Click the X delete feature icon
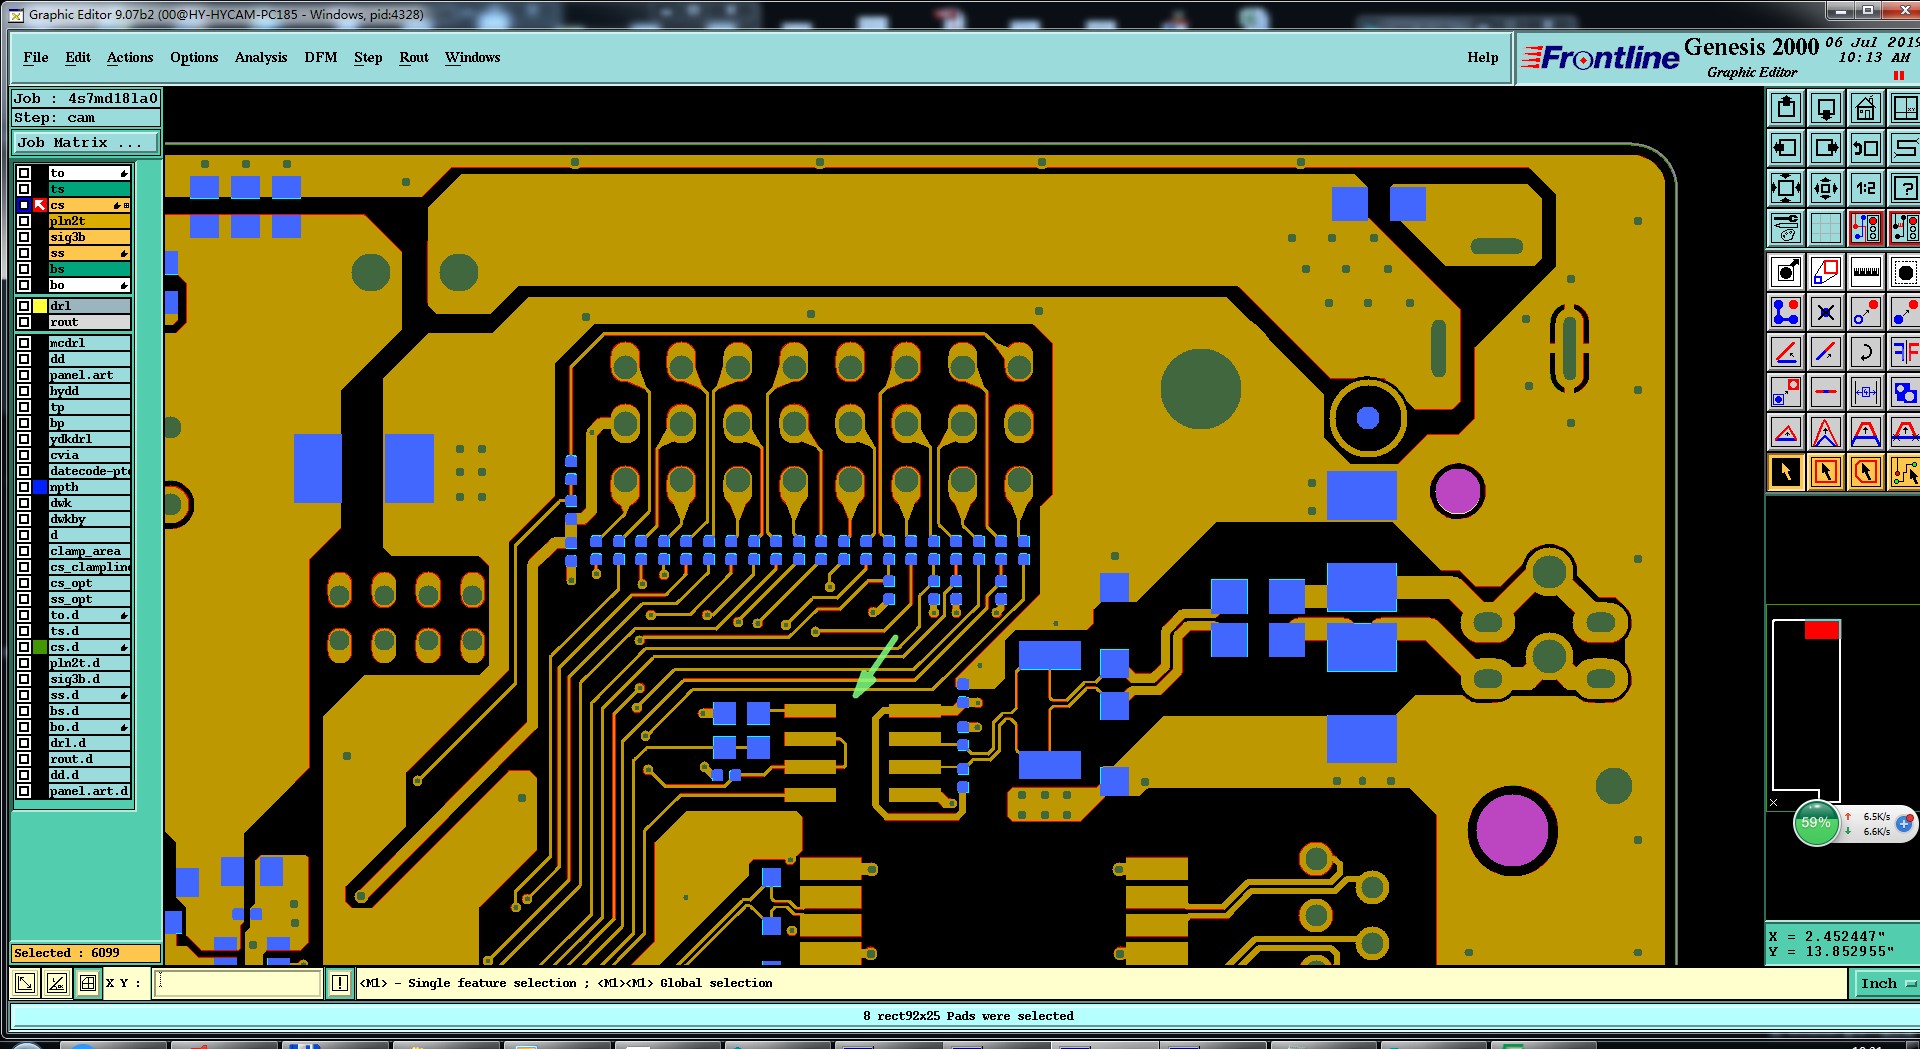The width and height of the screenshot is (1920, 1049). 1826,312
